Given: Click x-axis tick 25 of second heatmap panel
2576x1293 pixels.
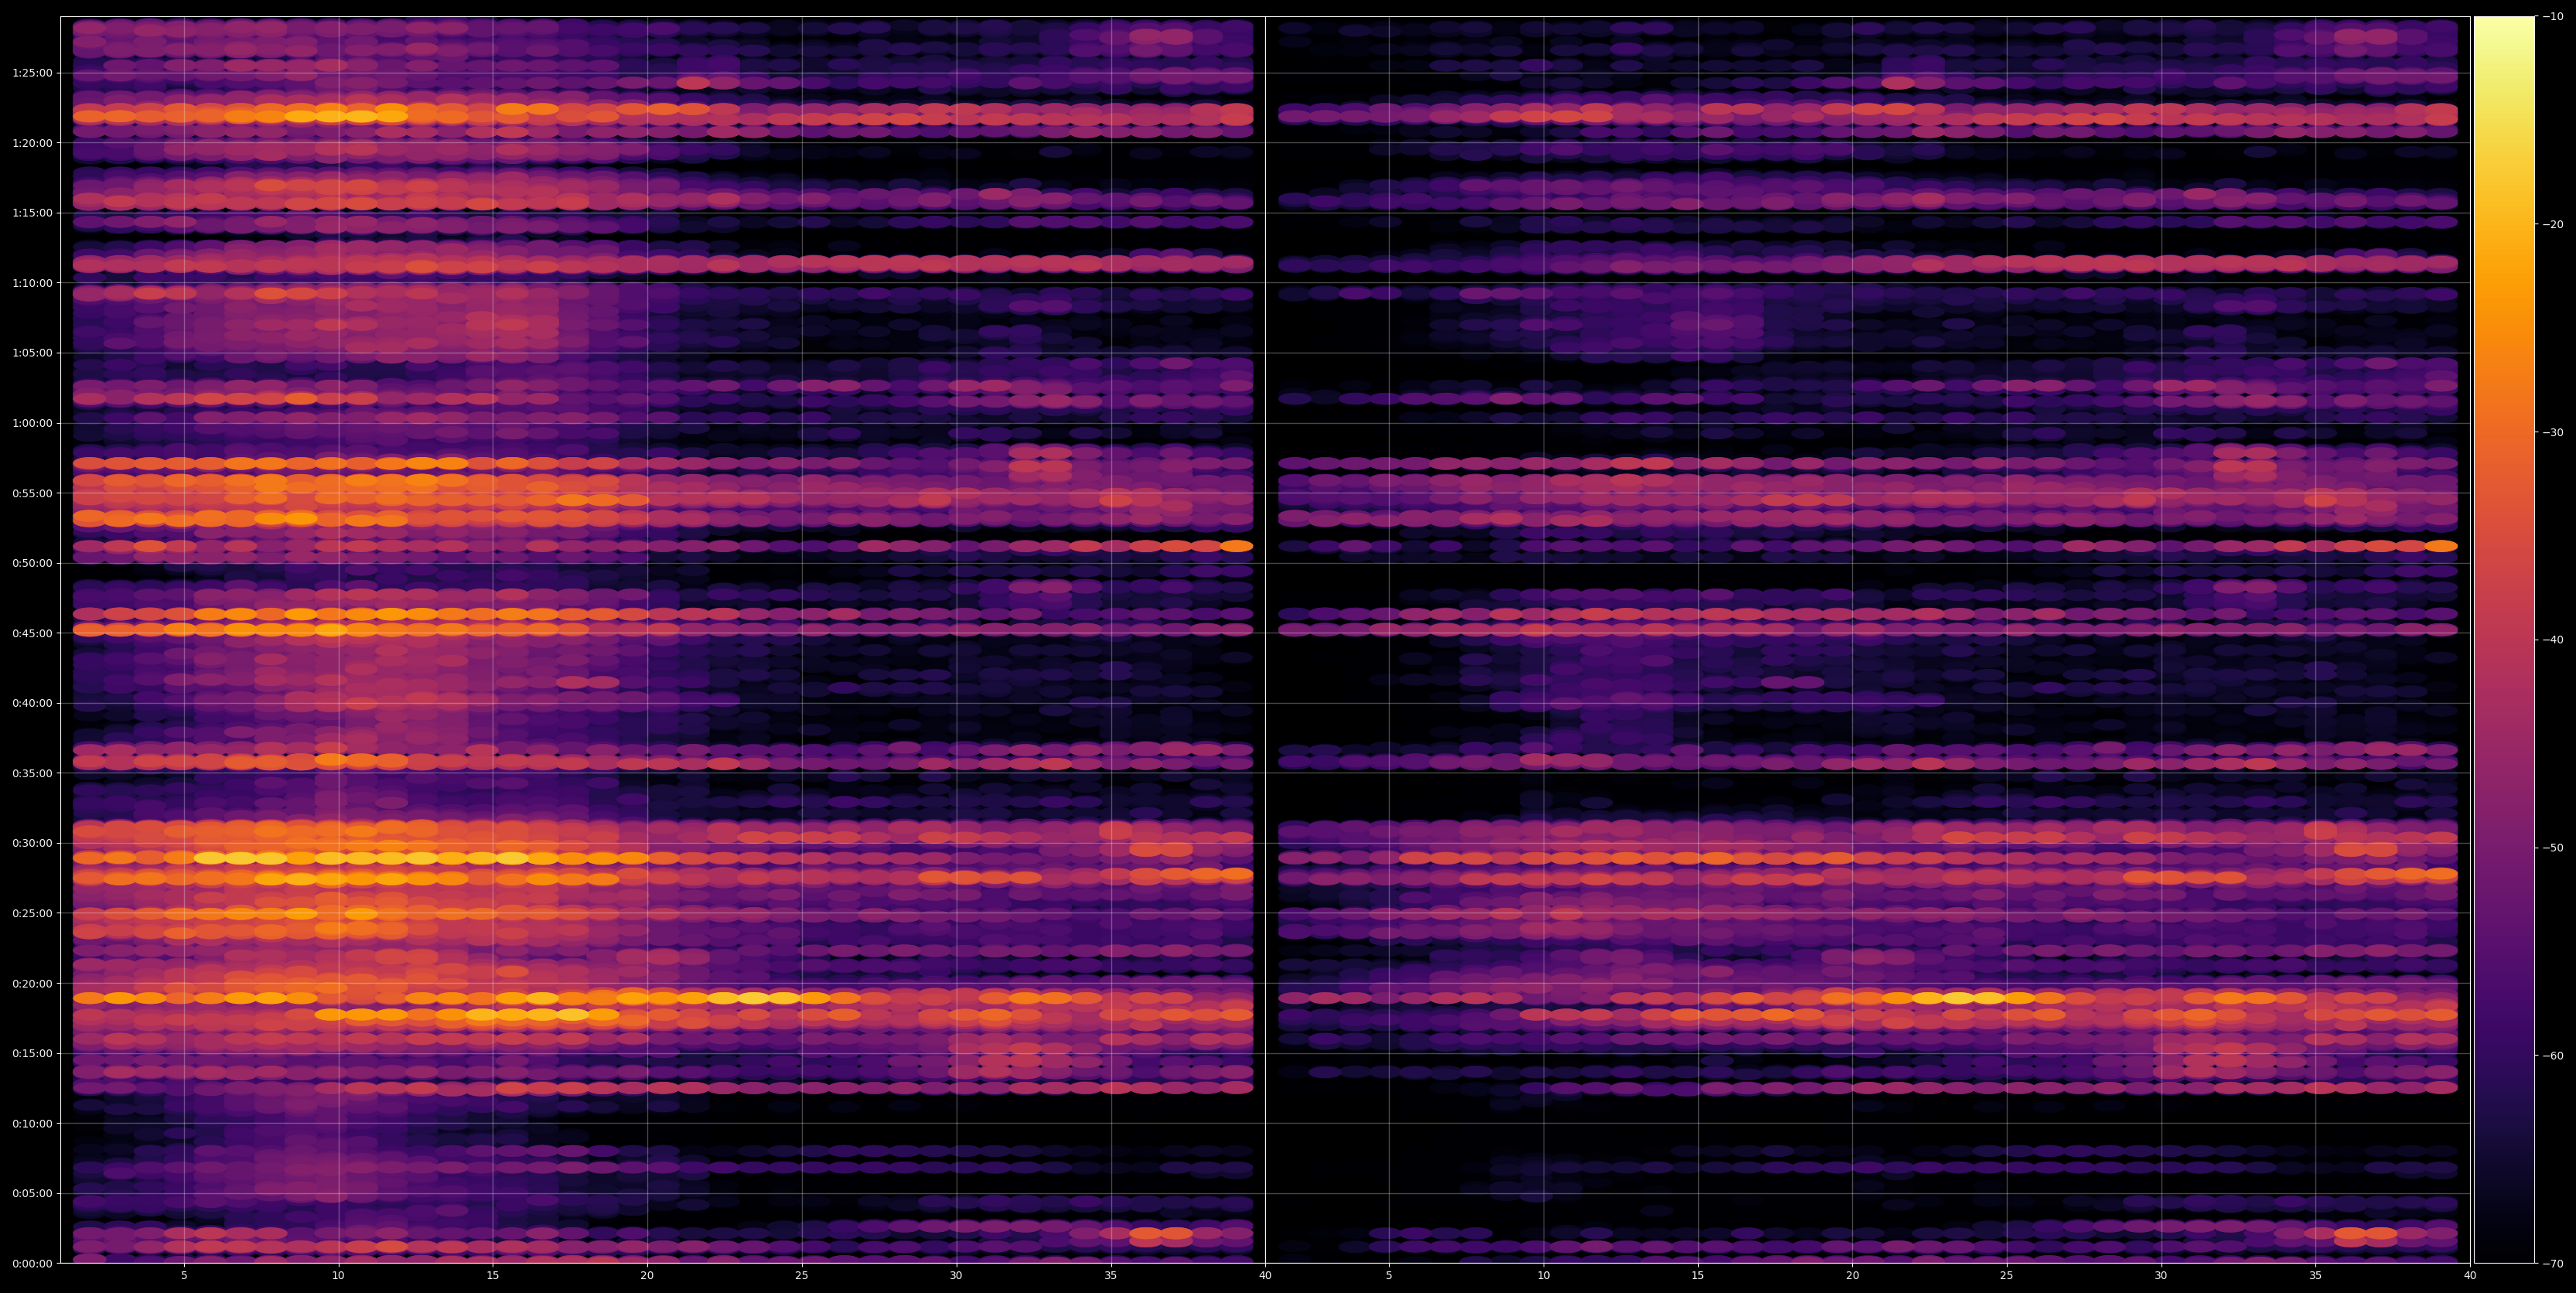Looking at the screenshot, I should click(x=2007, y=1276).
